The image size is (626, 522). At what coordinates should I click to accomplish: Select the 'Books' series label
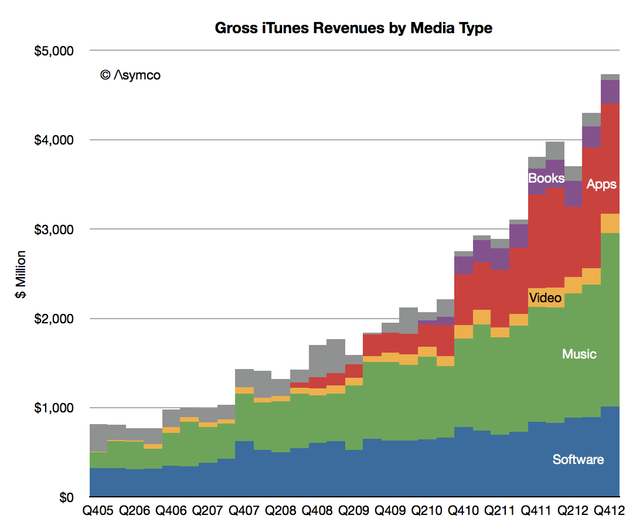[546, 178]
